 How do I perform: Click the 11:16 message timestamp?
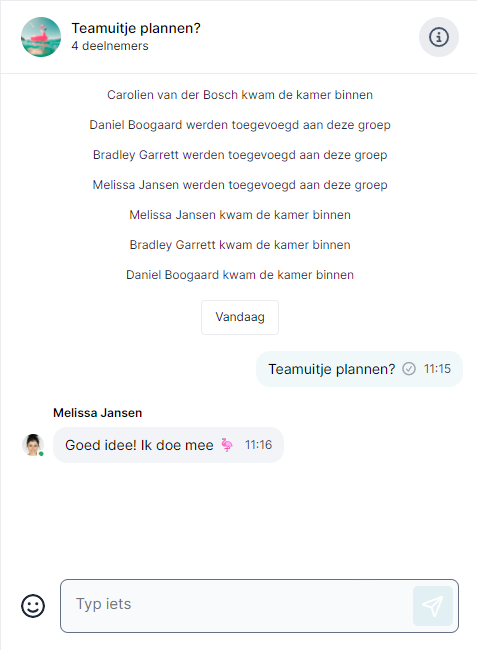point(258,445)
